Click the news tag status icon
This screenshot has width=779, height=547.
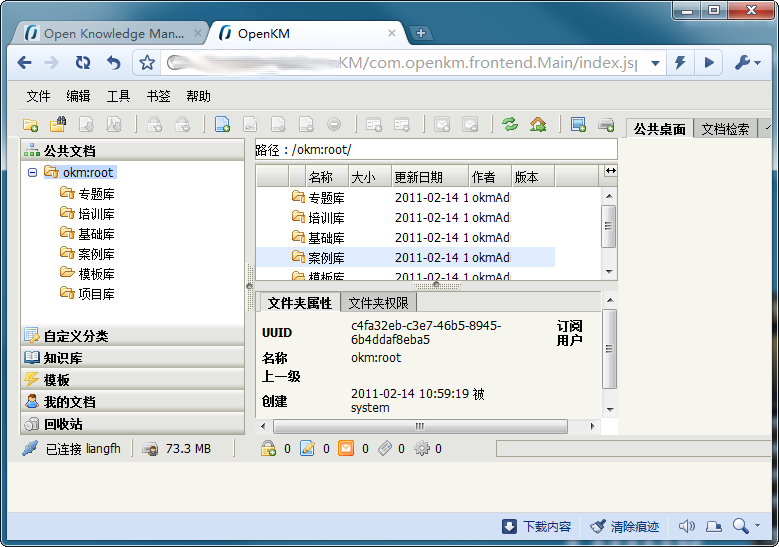(385, 449)
